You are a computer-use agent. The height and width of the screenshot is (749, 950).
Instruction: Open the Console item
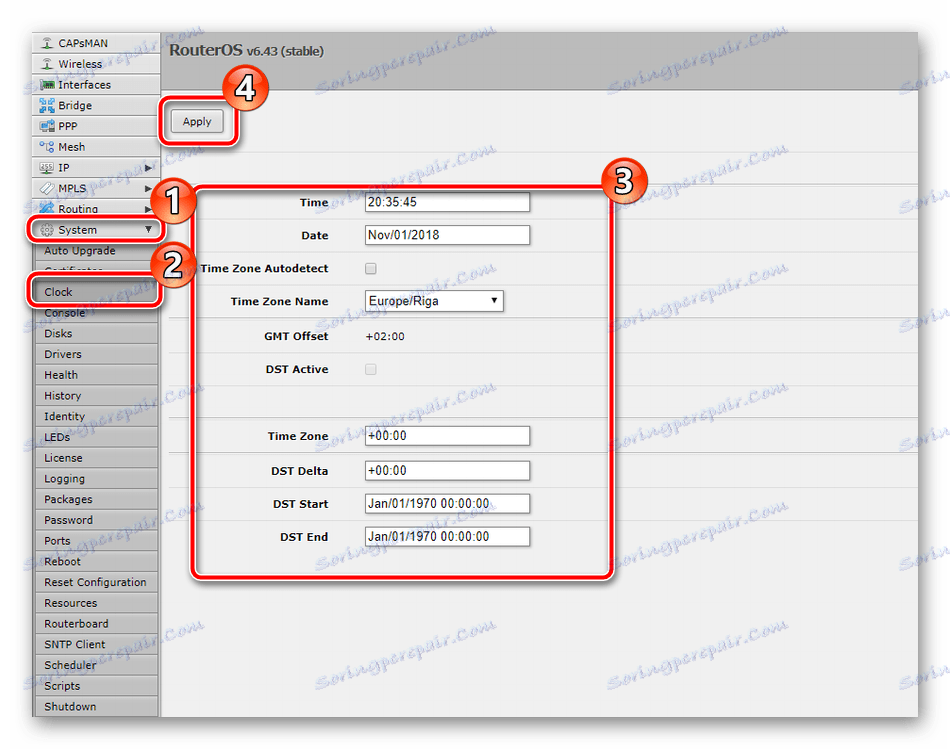click(97, 313)
